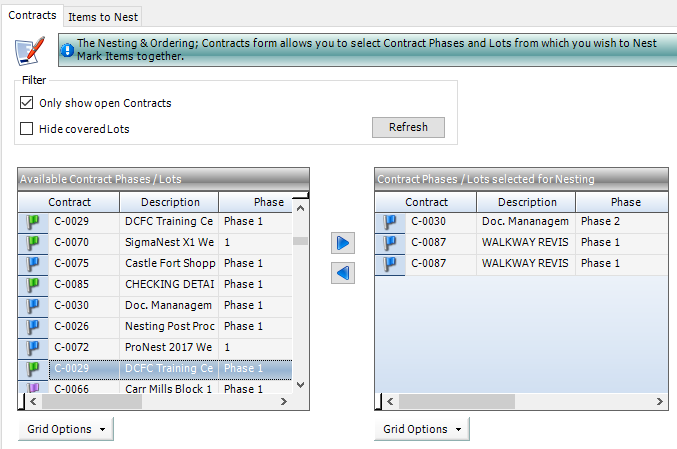This screenshot has width=677, height=449.
Task: Click the green flag icon for C-0085
Action: (x=32, y=284)
